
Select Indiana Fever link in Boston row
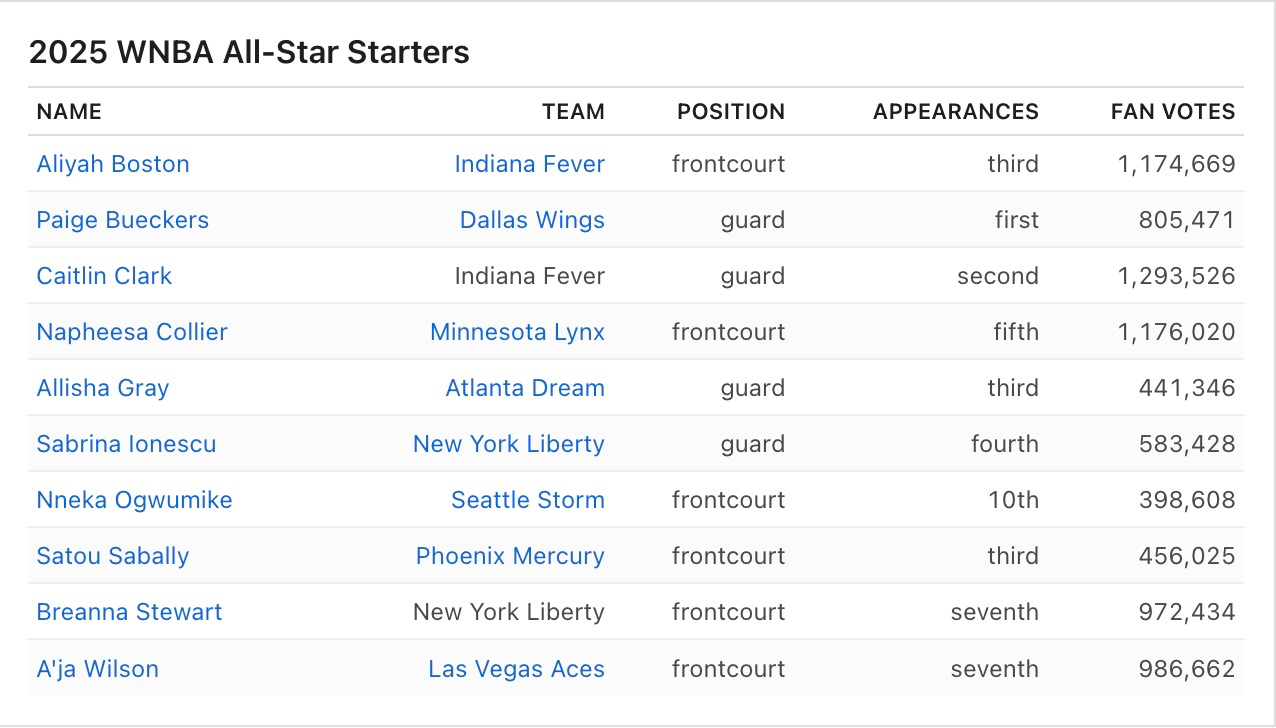530,164
